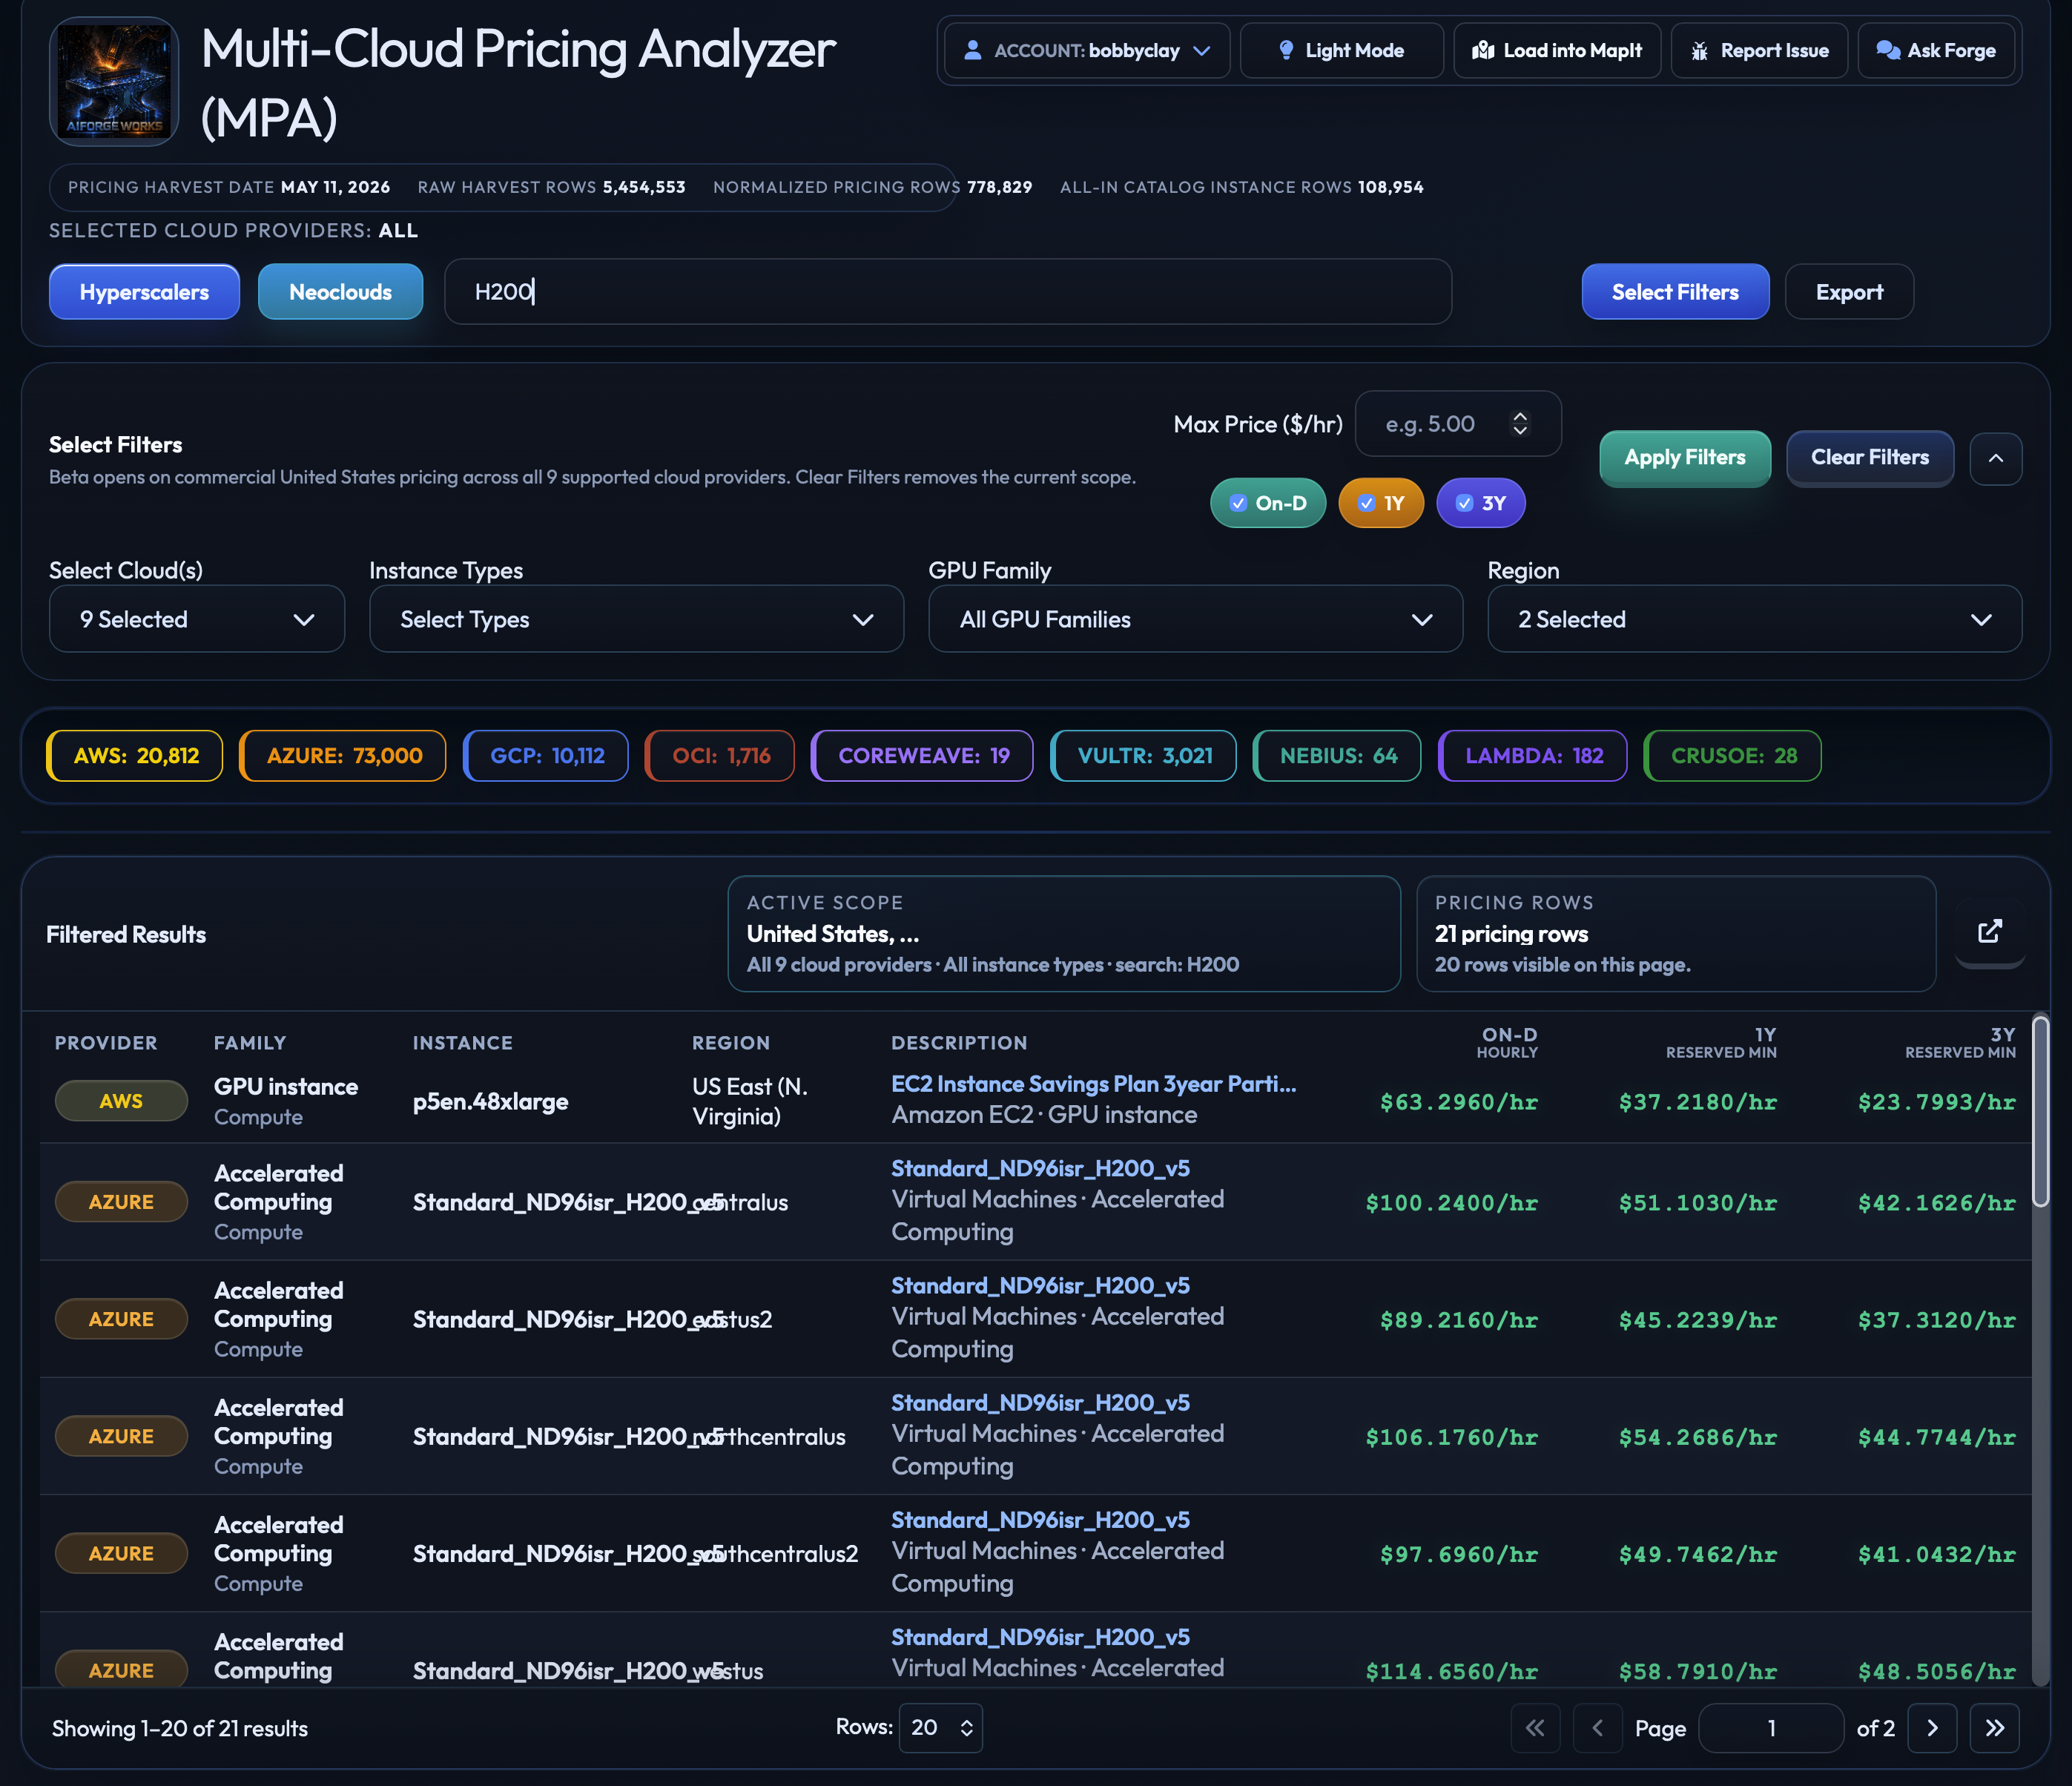Open the ACCOUNT bobbyclay dropdown
The image size is (2072, 1786).
point(1087,50)
